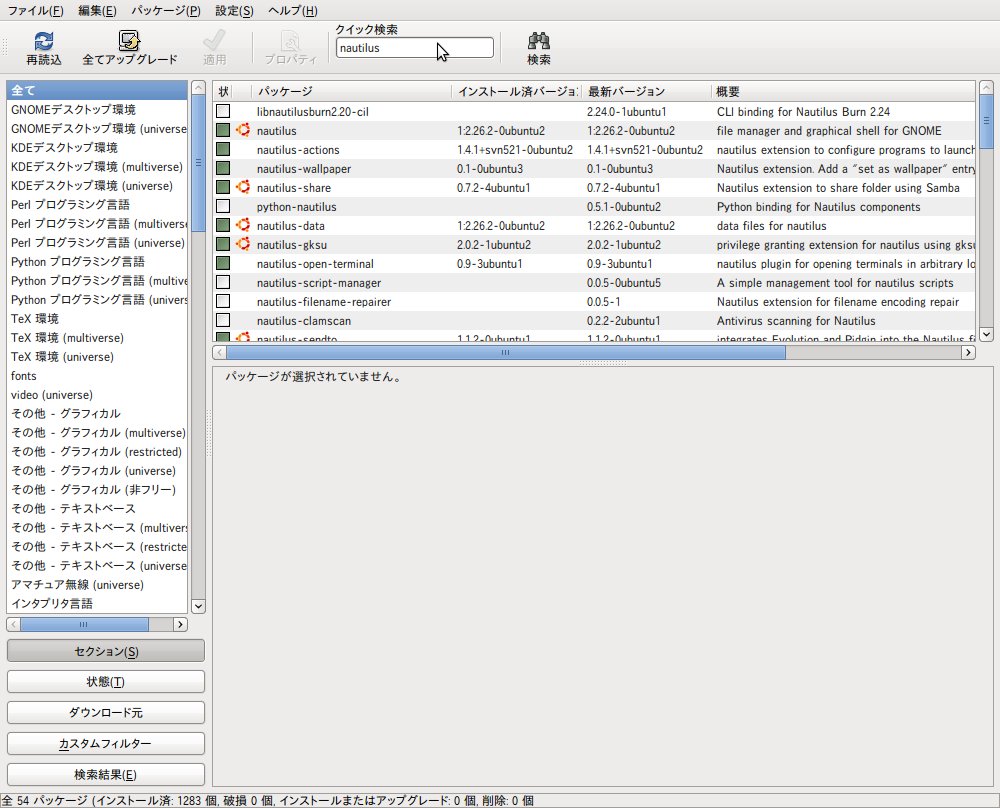Toggle status box for python-nautilus
1000x808 pixels.
click(x=223, y=206)
